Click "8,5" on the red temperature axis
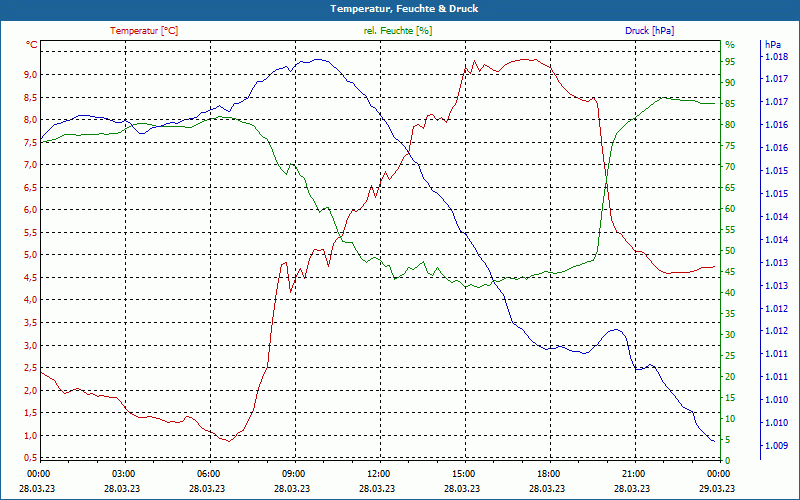This screenshot has height=500, width=800. coord(31,97)
